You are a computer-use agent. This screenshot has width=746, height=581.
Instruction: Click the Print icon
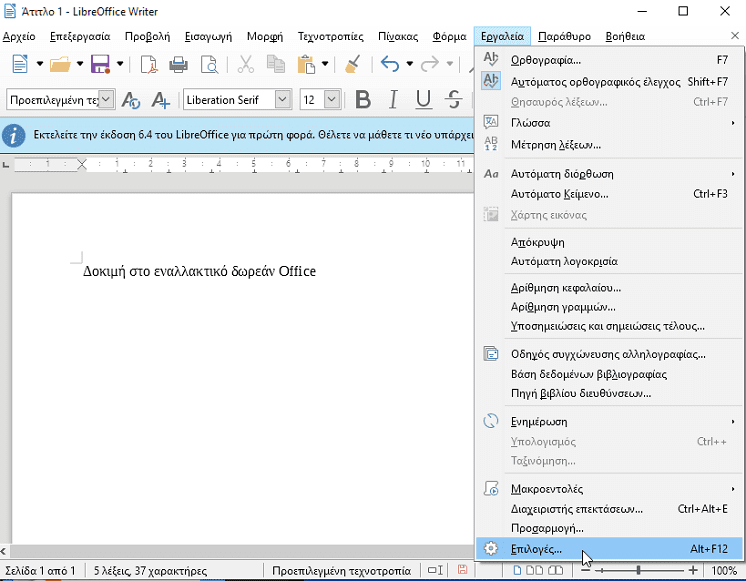click(x=178, y=64)
